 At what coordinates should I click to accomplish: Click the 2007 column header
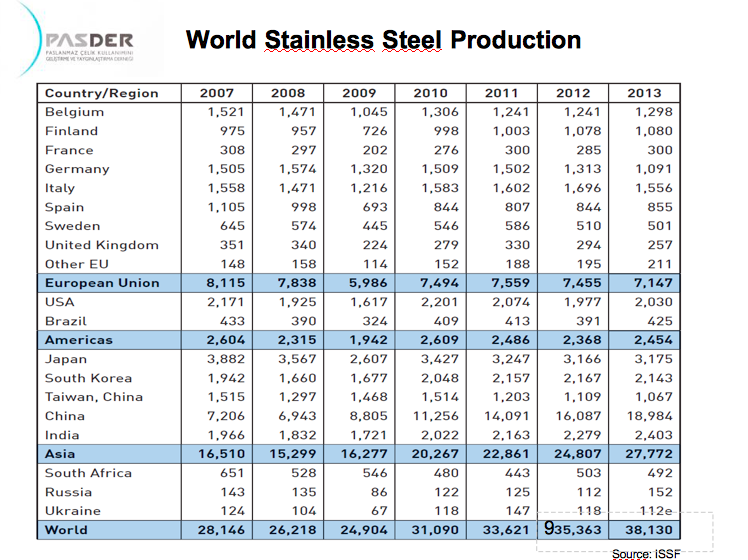[217, 93]
